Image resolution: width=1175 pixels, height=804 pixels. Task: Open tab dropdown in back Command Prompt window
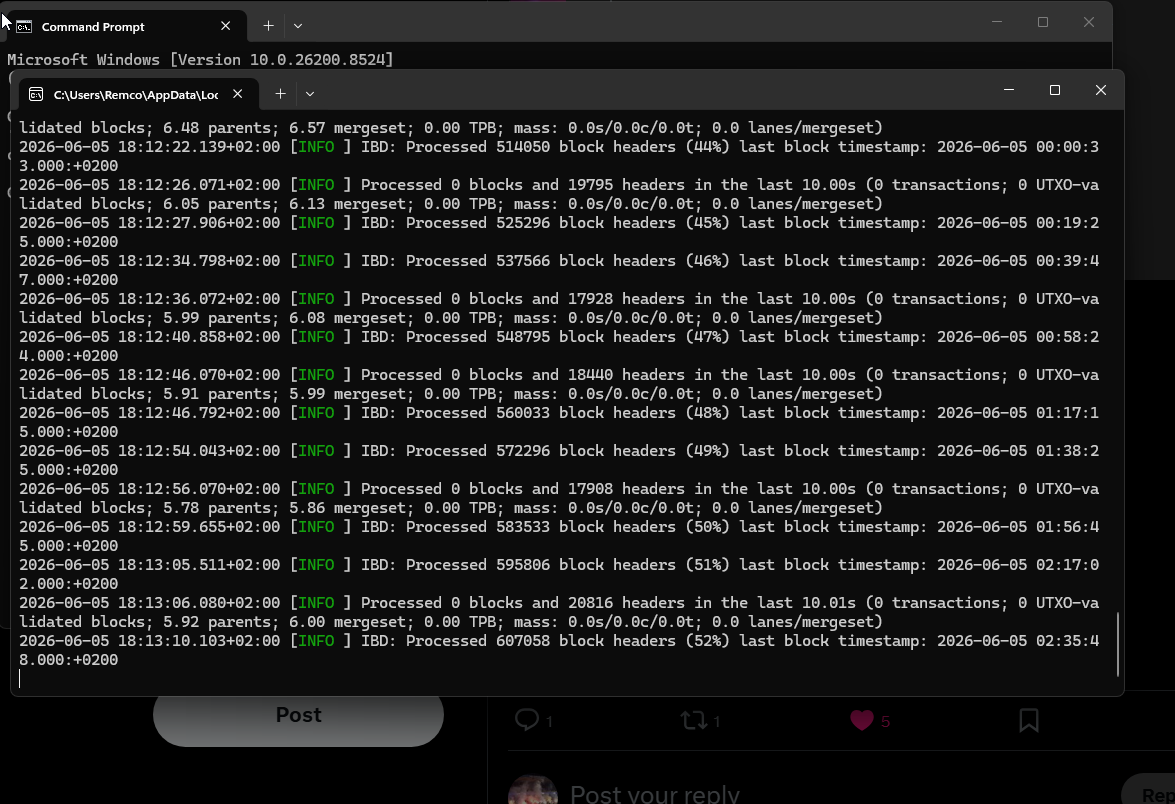297,25
